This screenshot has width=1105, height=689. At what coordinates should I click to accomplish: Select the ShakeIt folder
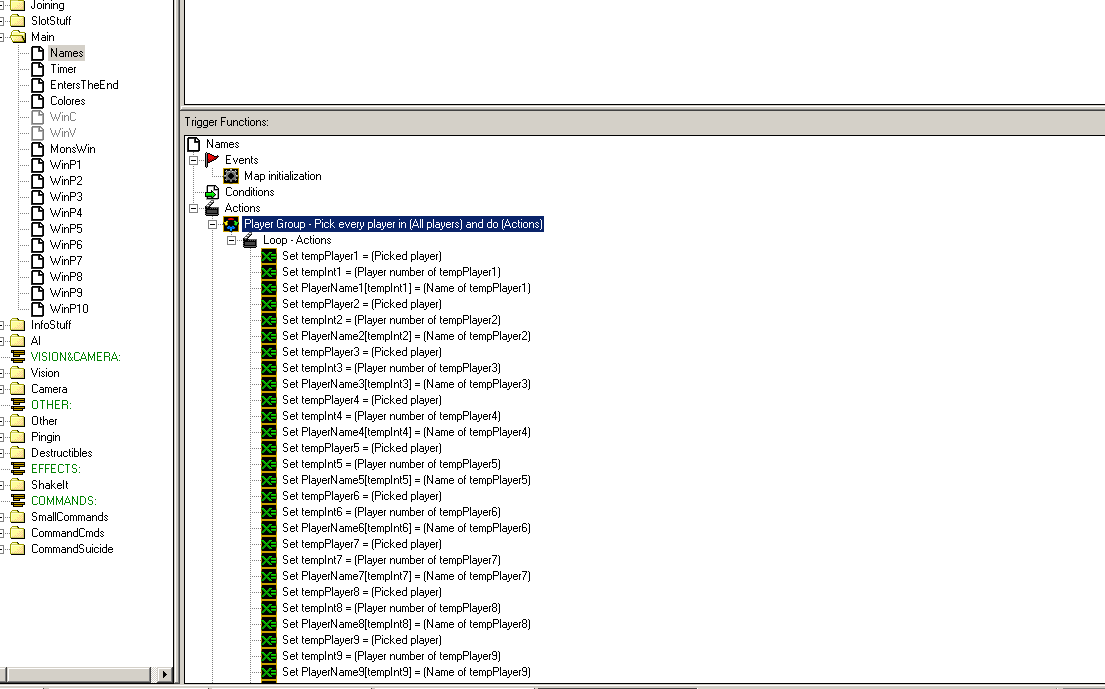click(49, 485)
